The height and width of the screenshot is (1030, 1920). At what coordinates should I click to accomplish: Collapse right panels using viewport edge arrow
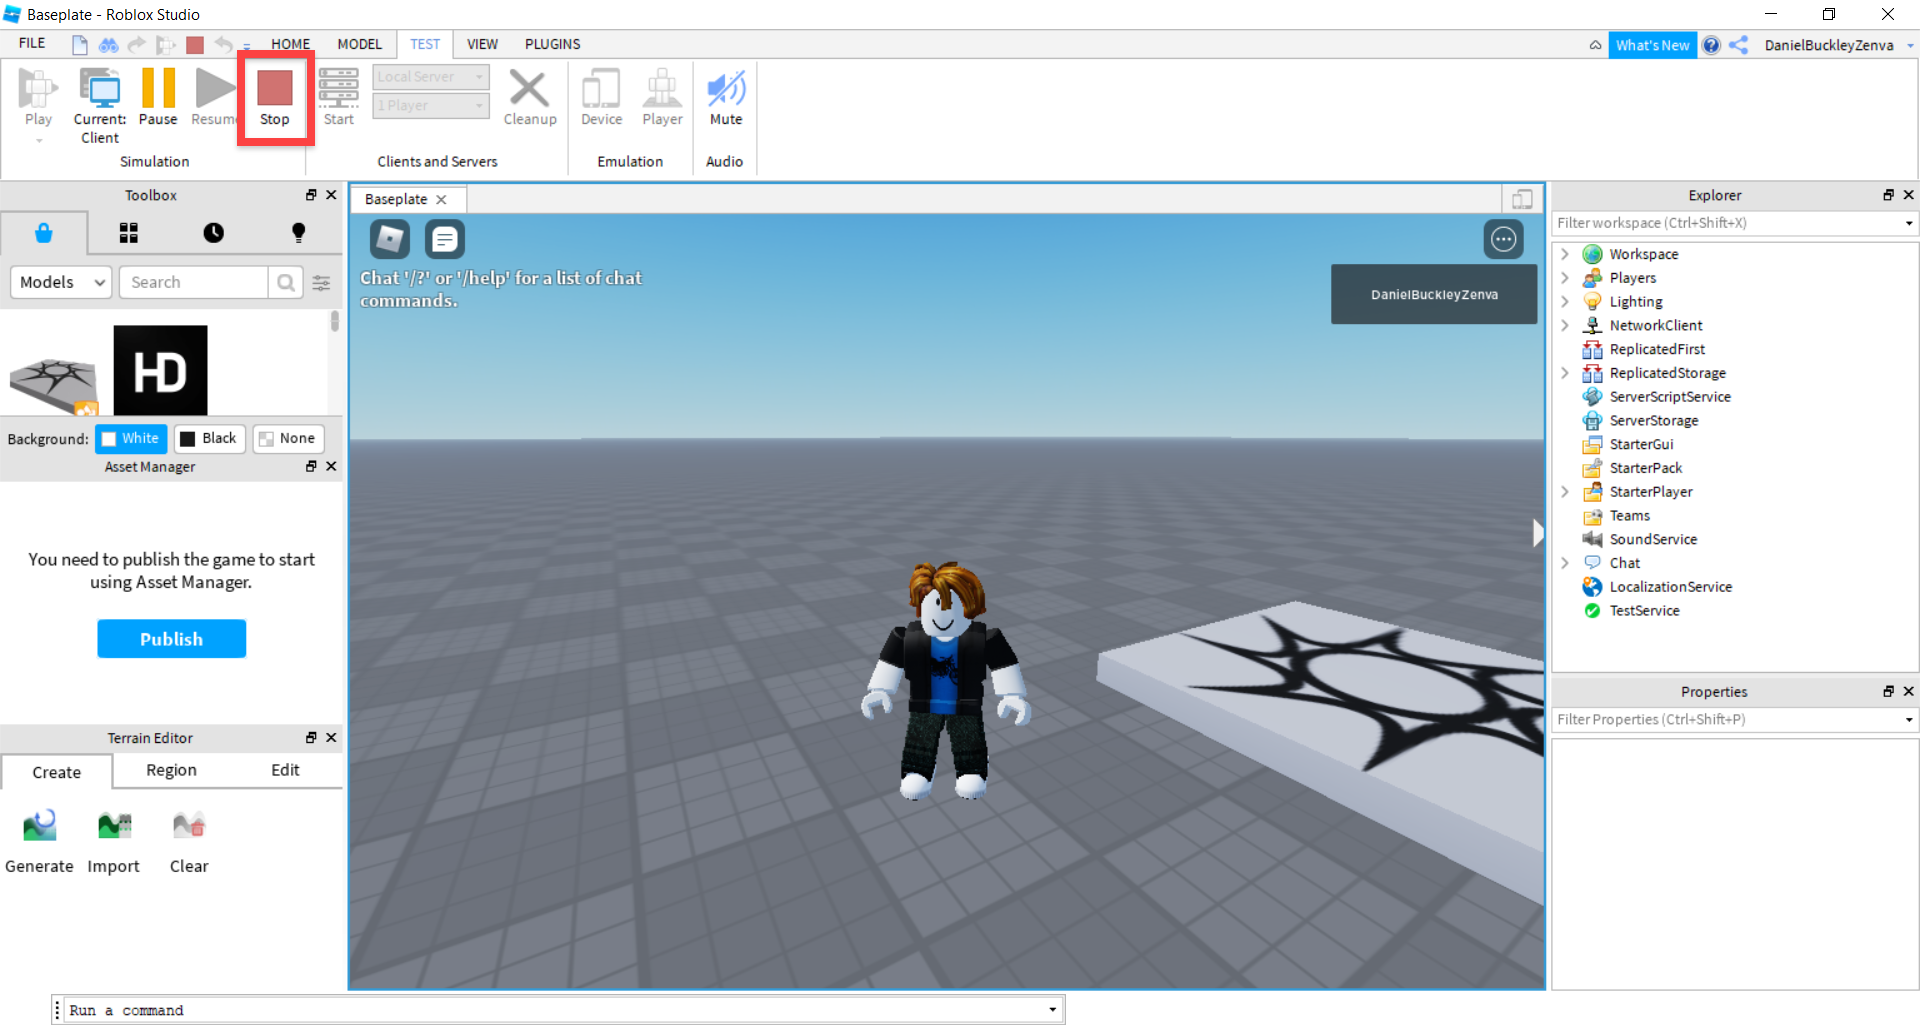(x=1538, y=533)
